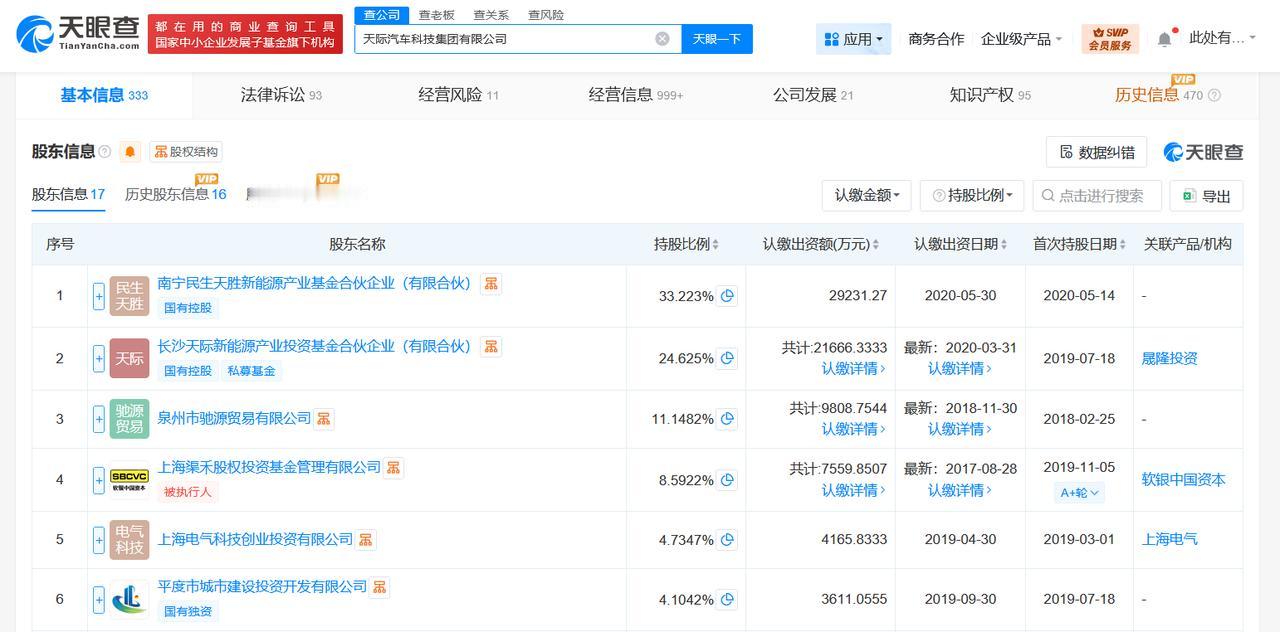The height and width of the screenshot is (632, 1280).
Task: Click the 股权结构 button
Action: click(186, 152)
